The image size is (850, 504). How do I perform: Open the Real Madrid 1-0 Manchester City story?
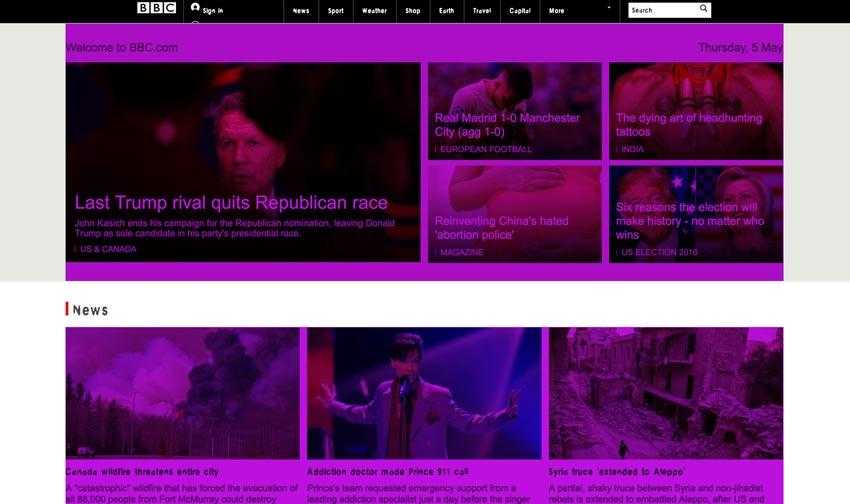tap(507, 124)
